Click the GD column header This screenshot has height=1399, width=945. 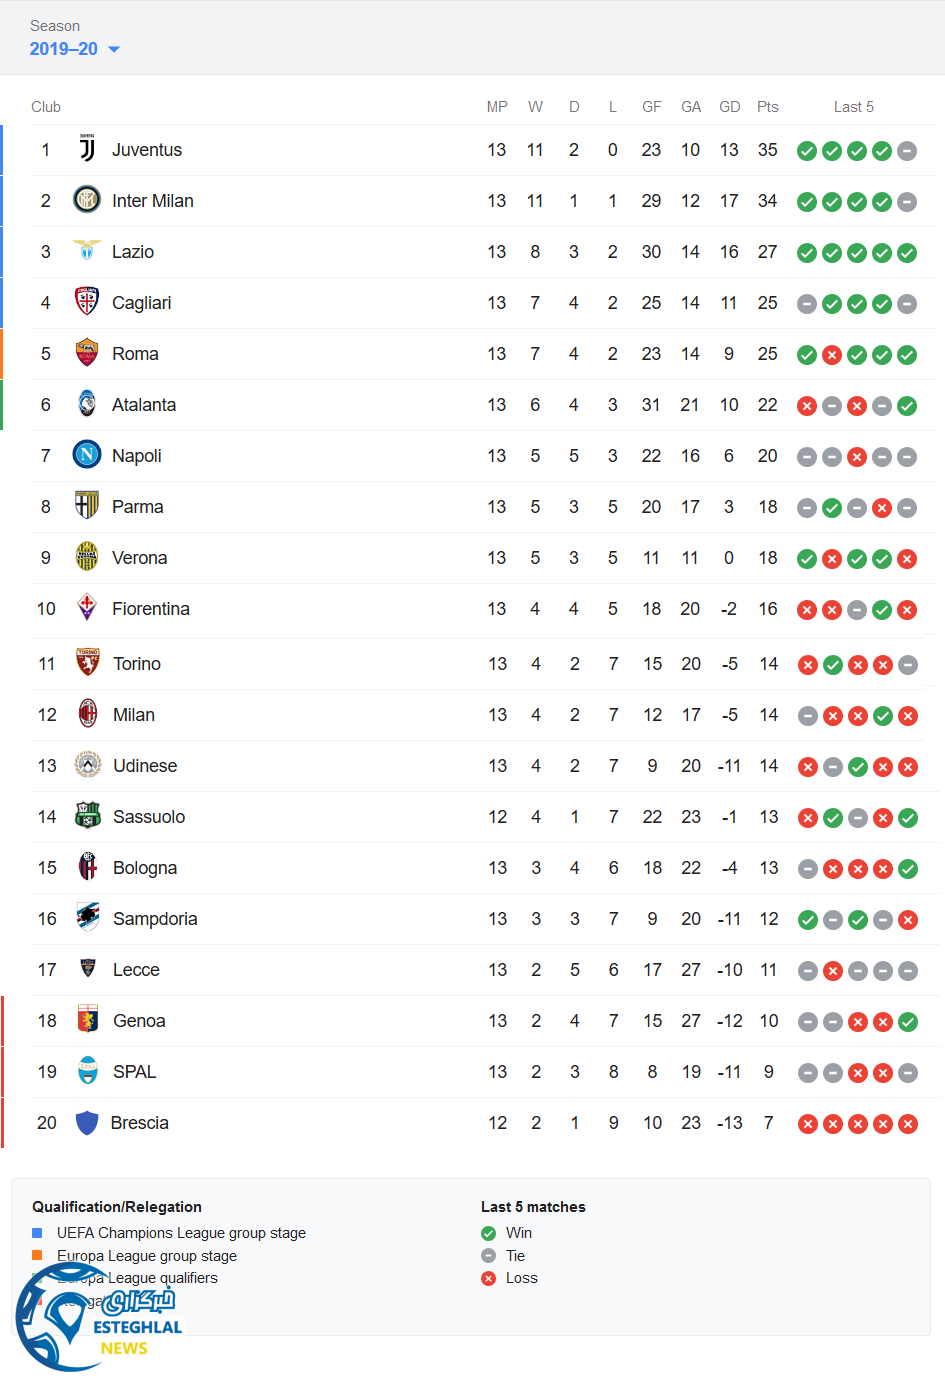coord(729,107)
